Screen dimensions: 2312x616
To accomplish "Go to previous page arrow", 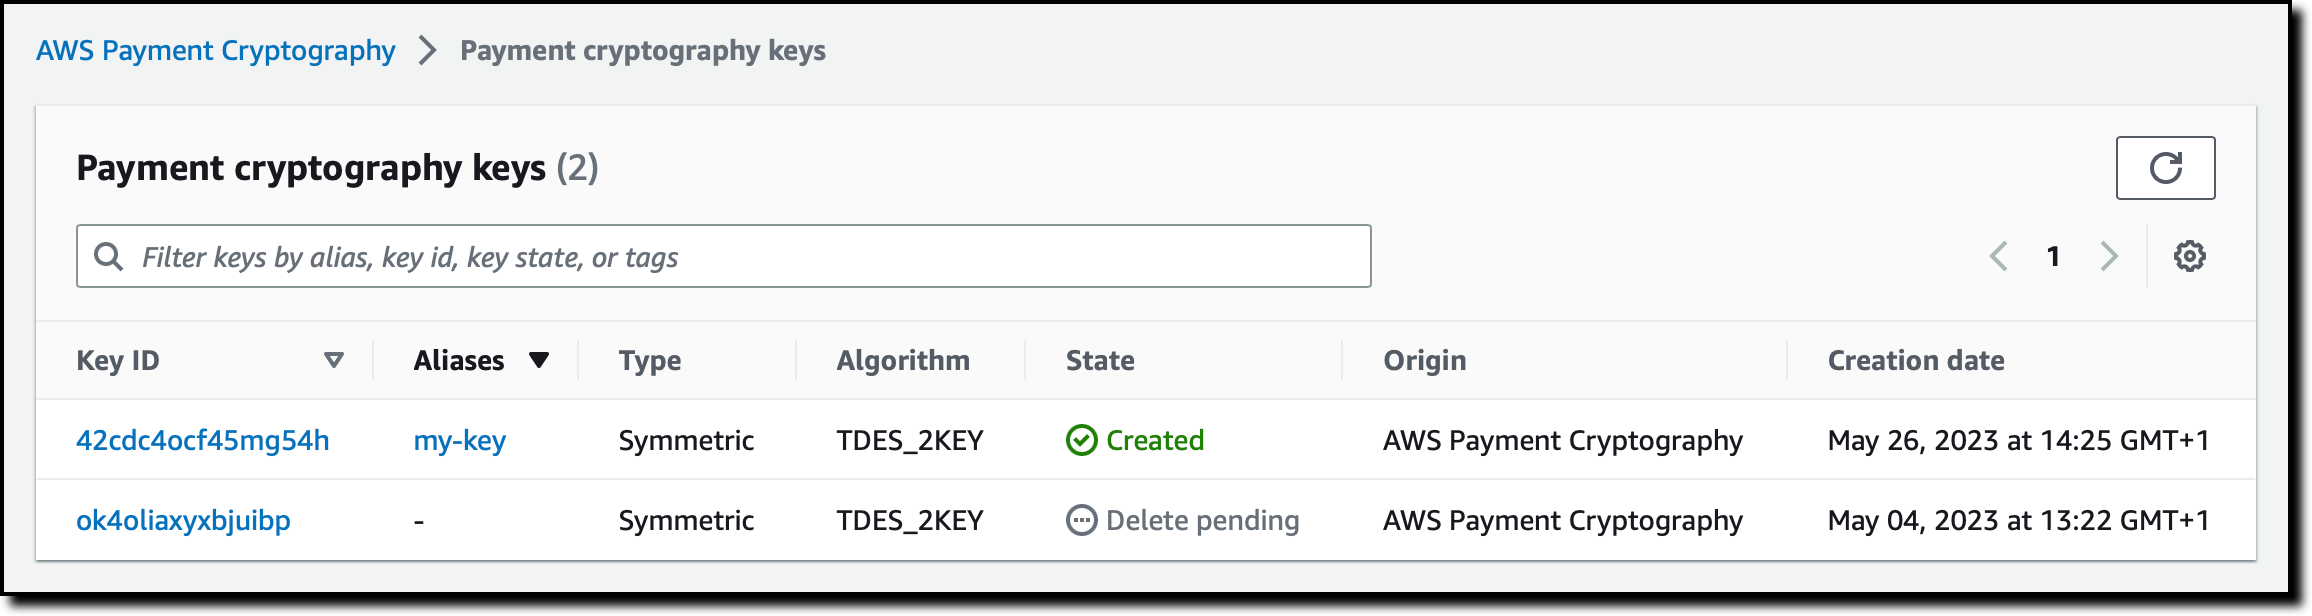I will tap(1999, 257).
